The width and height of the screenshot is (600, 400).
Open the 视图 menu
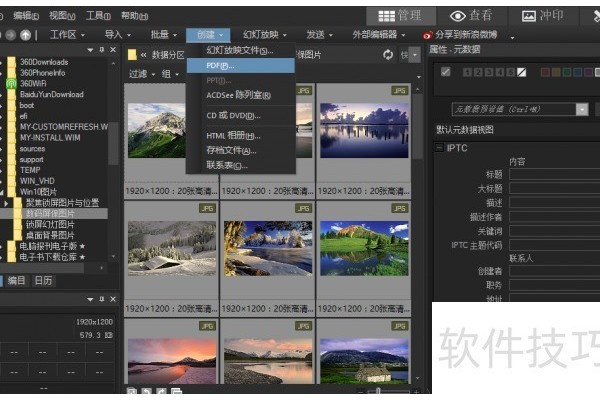pyautogui.click(x=62, y=16)
